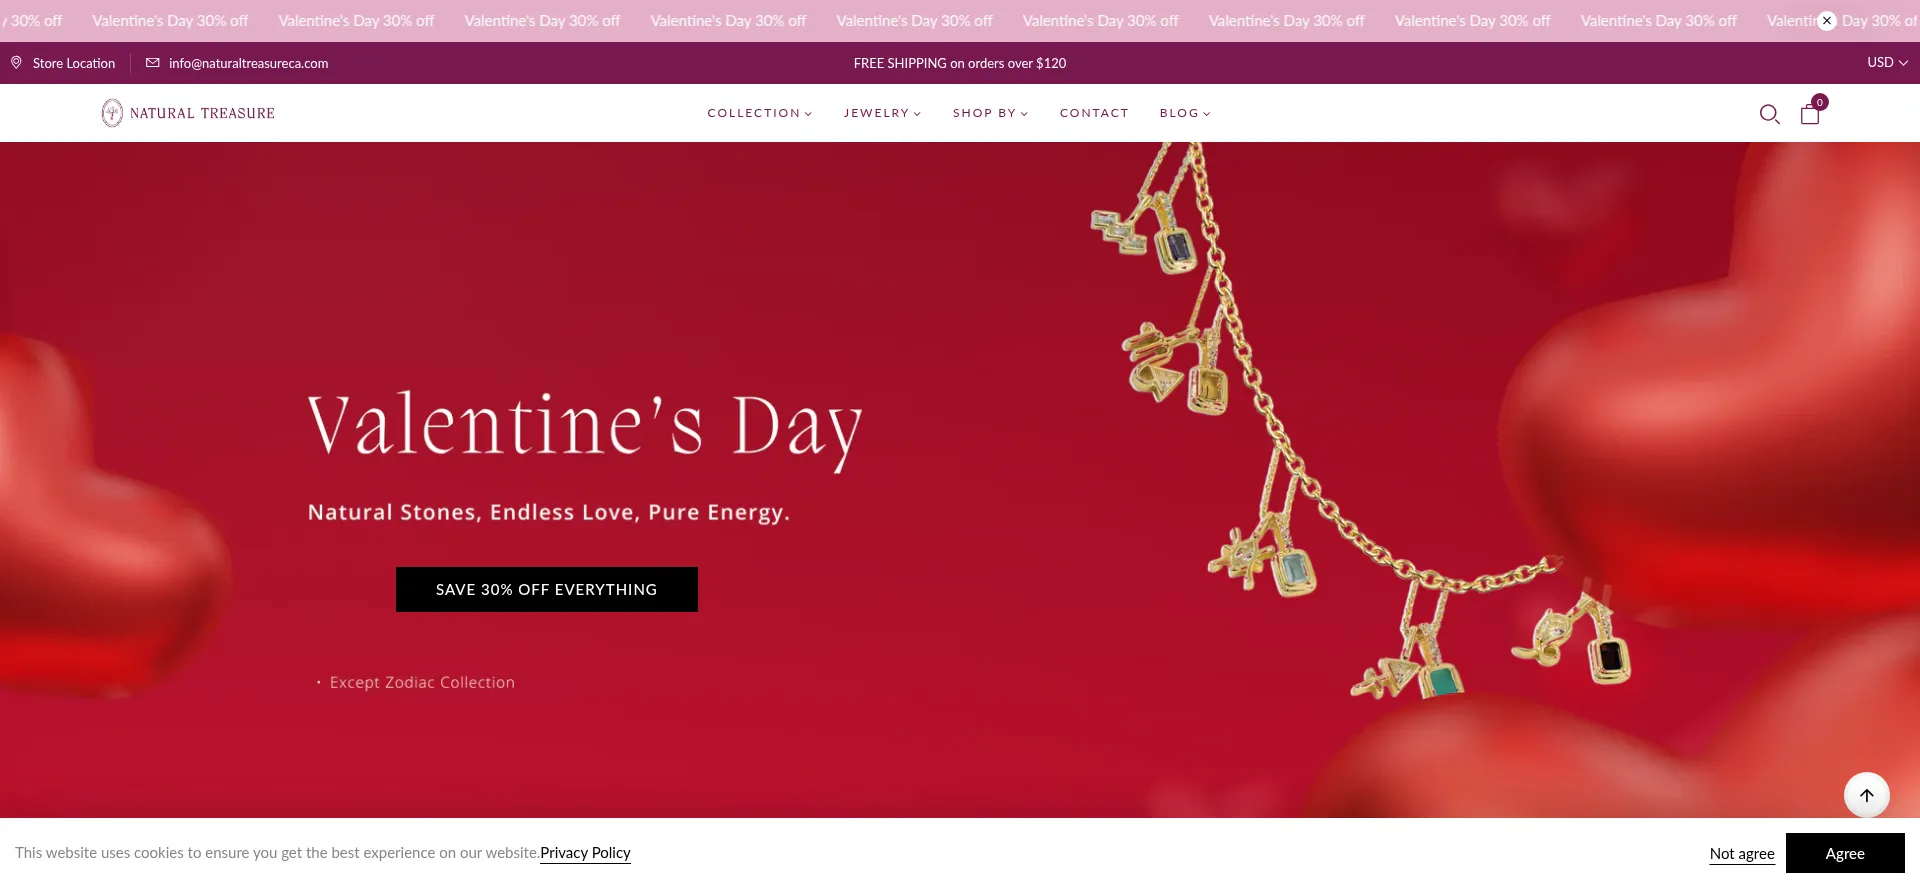Click the scroll-to-top arrow button
This screenshot has height=888, width=1920.
[x=1866, y=795]
